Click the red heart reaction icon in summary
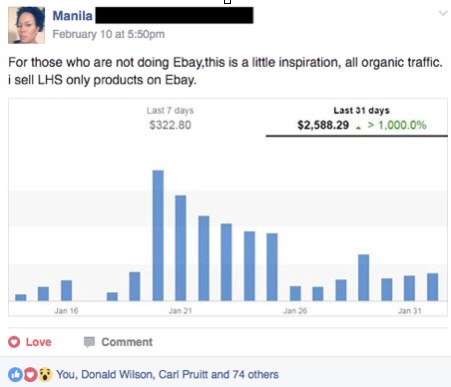Screen dimensions: 451x387 (x=30, y=374)
